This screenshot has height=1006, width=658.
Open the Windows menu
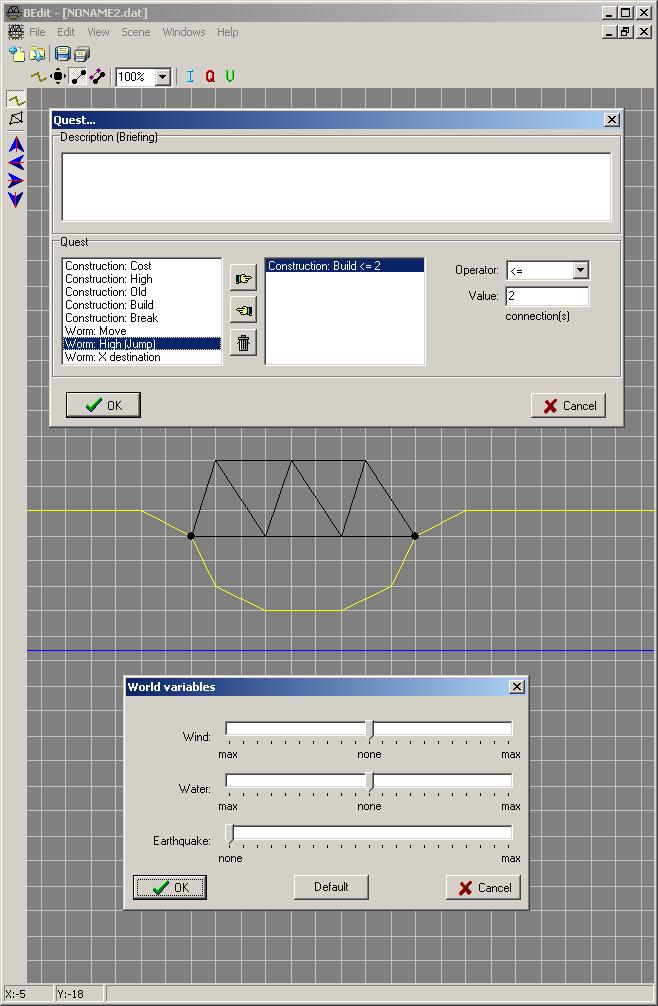click(184, 32)
